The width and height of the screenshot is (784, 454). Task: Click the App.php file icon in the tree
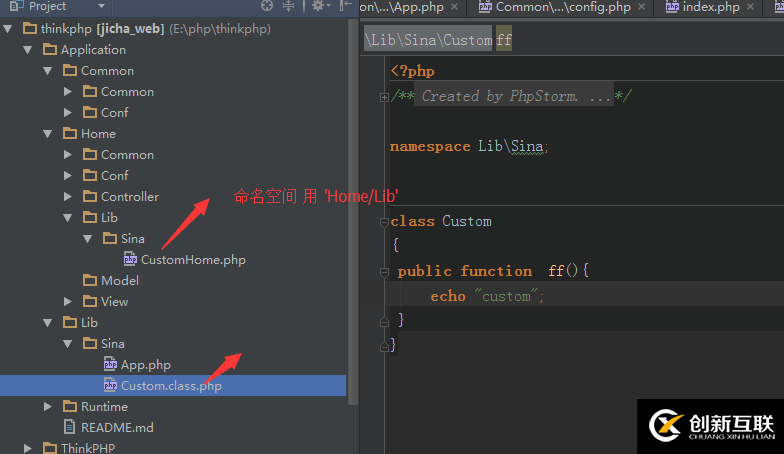[110, 364]
